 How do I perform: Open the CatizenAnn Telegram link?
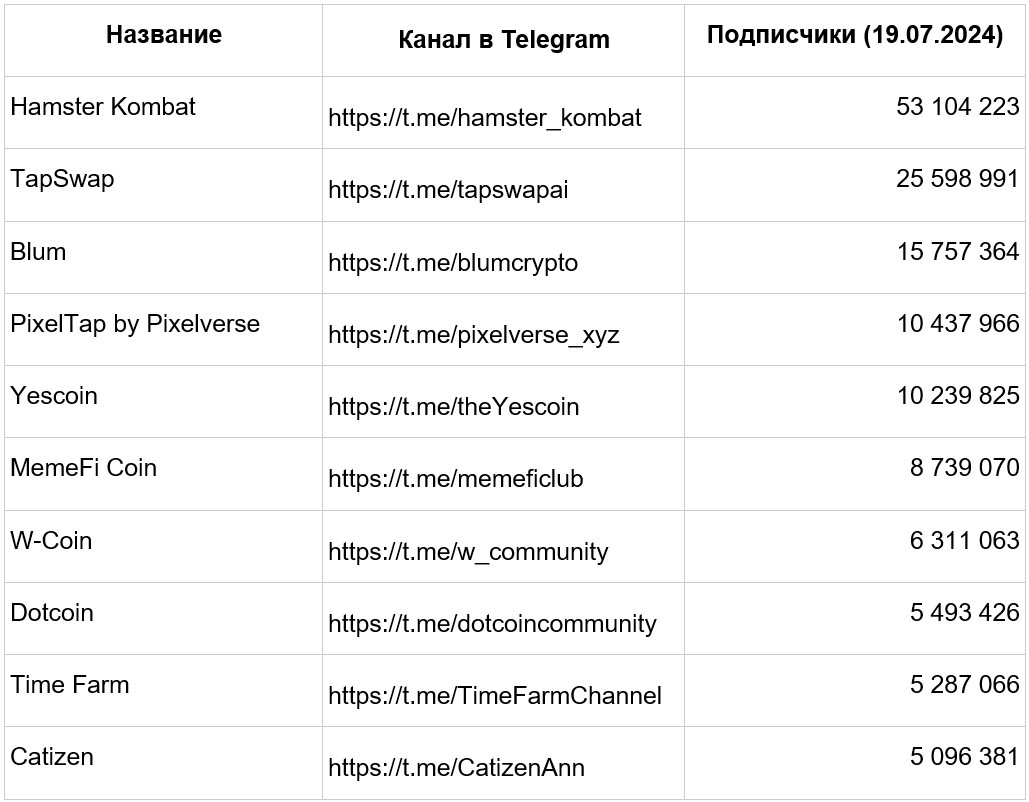456,768
